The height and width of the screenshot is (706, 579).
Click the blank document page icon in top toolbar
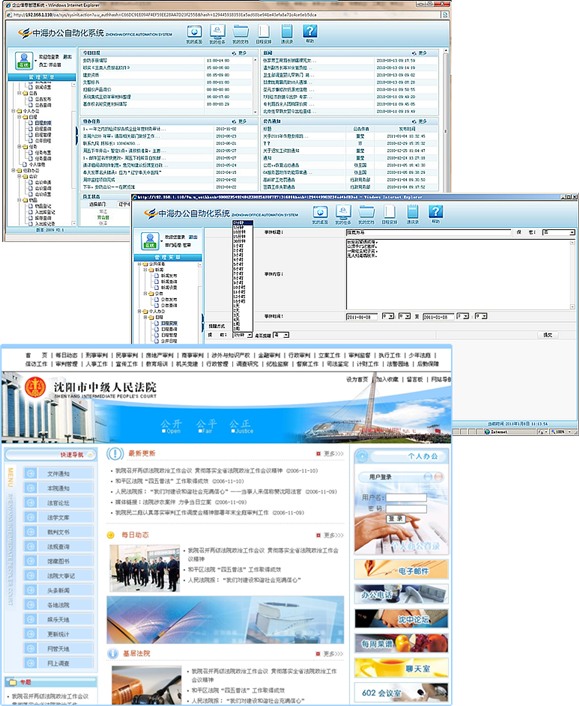[263, 32]
